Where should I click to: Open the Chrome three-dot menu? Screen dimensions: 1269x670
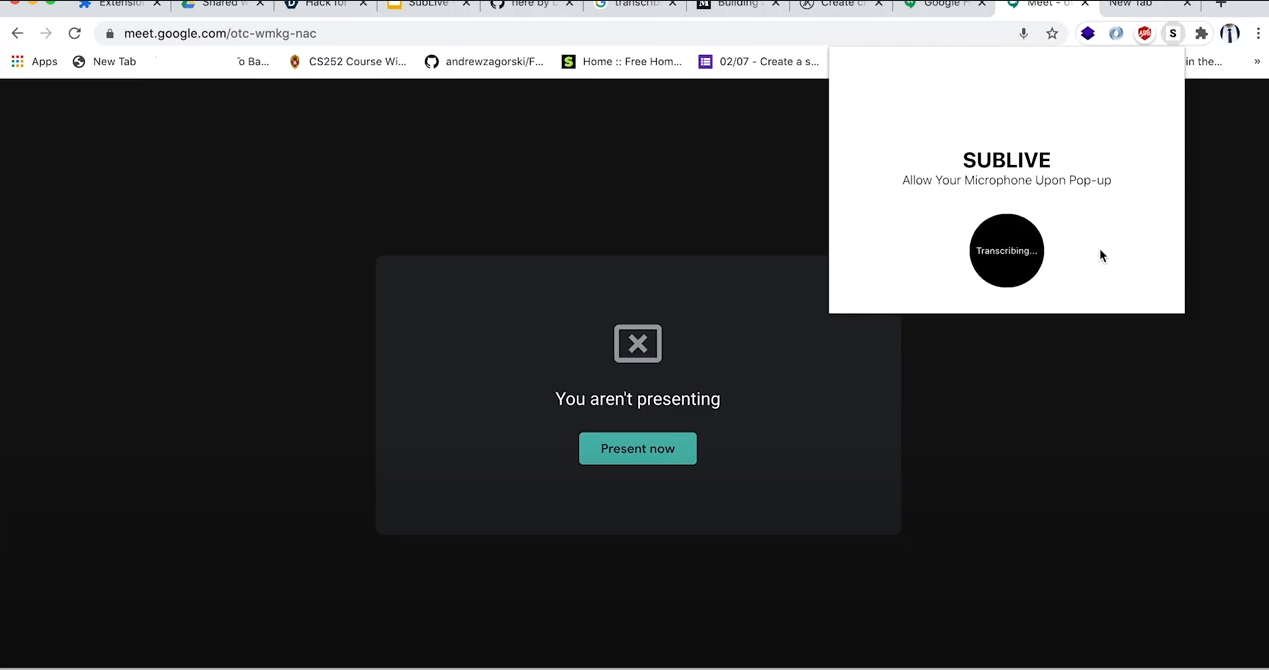1258,34
